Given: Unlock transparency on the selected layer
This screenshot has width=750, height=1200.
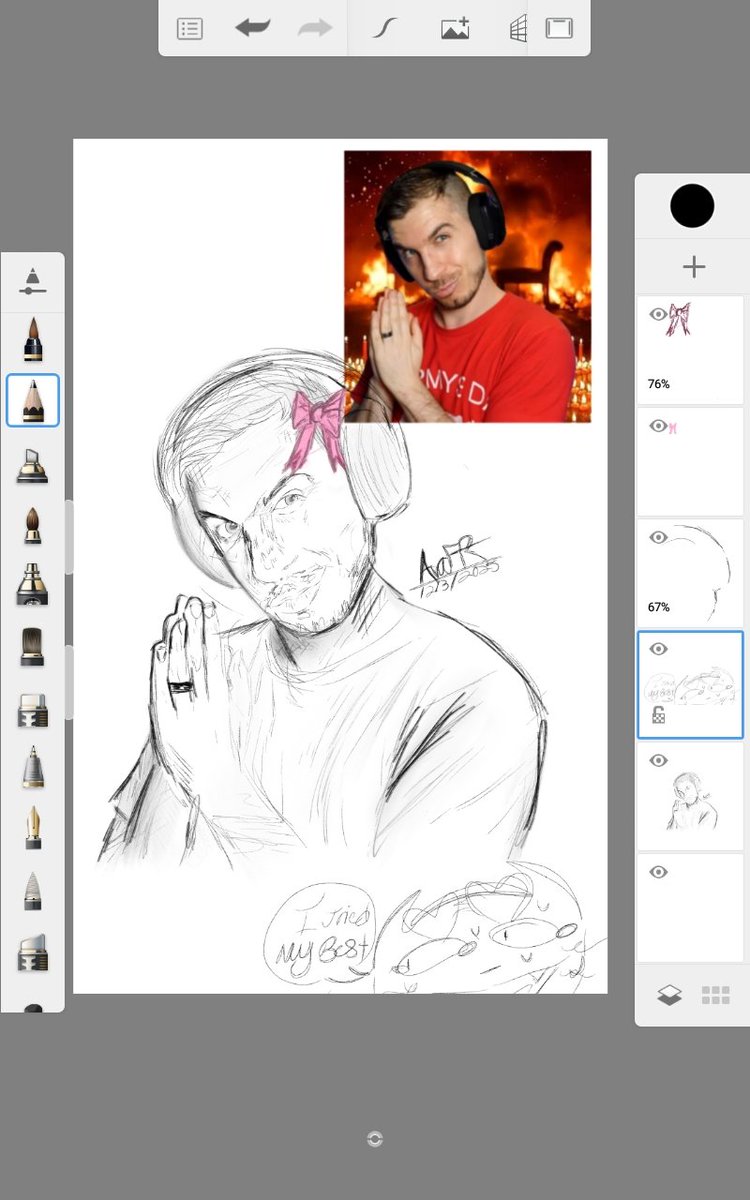Looking at the screenshot, I should 660,715.
